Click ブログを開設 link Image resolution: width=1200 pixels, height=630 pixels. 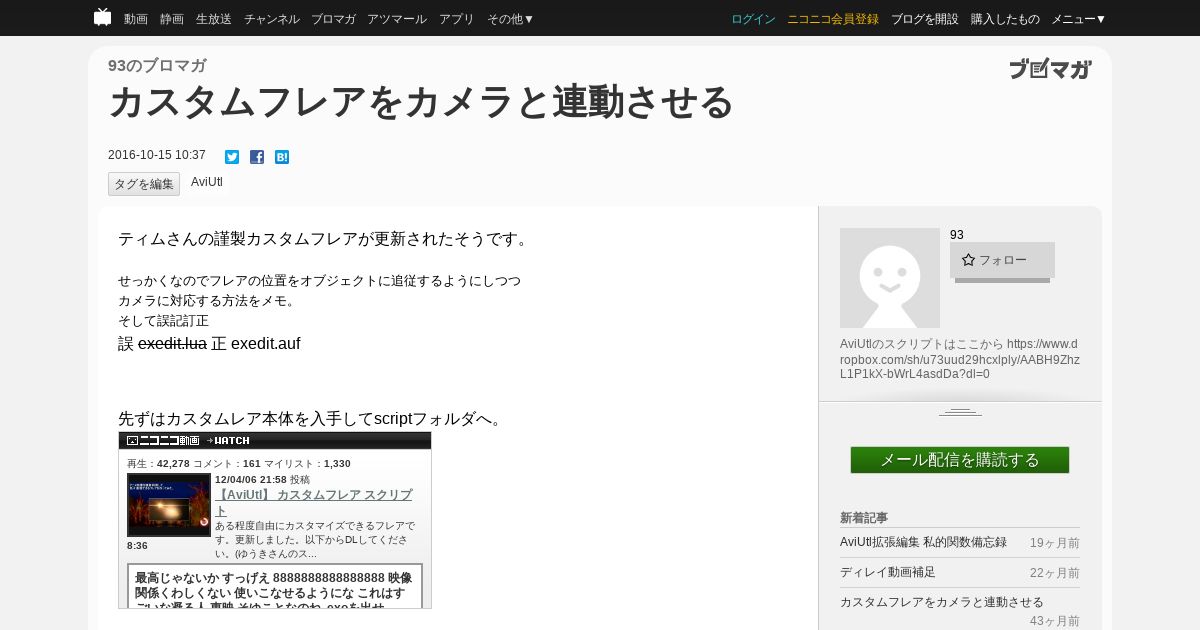click(x=925, y=19)
